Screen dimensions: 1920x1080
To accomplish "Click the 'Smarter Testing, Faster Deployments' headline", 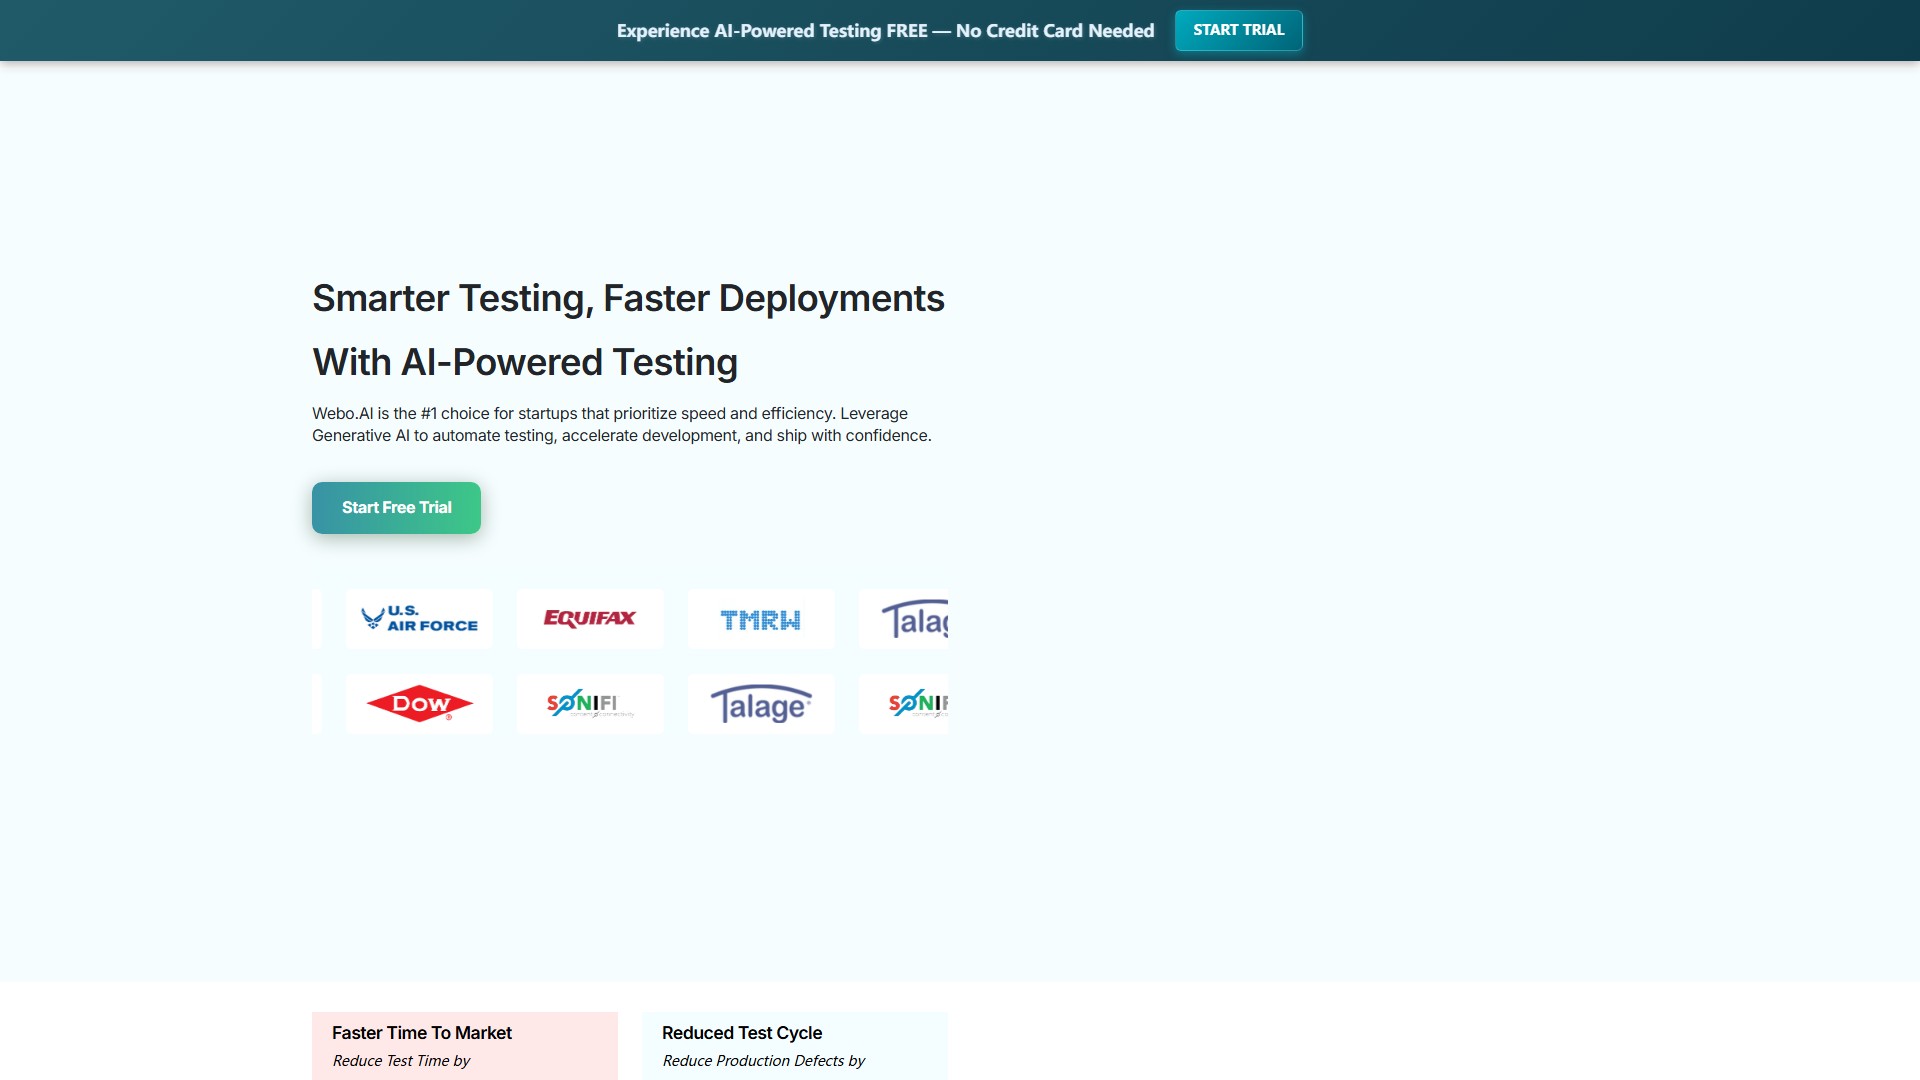I will (x=628, y=298).
